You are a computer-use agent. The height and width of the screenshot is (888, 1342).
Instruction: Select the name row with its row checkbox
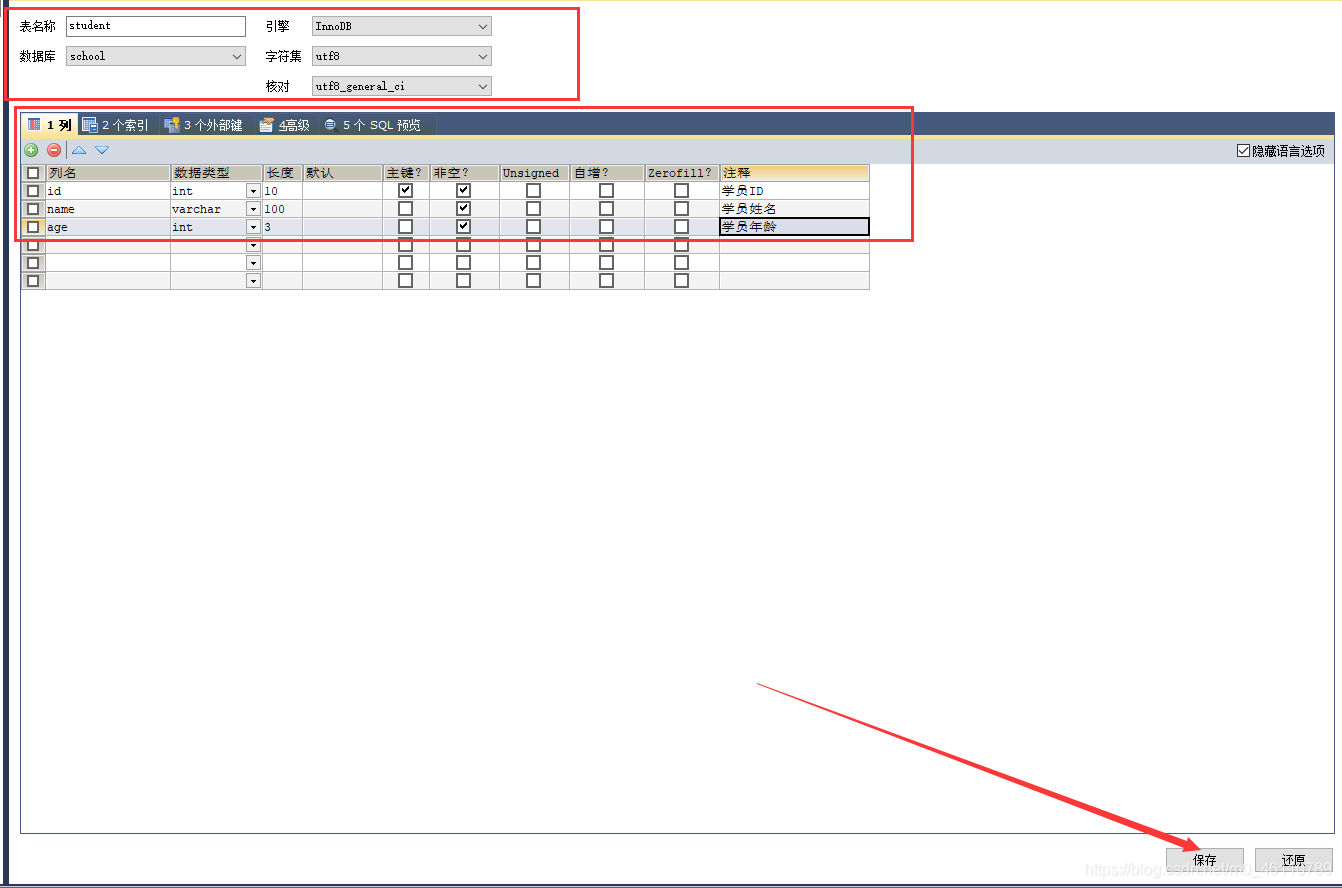point(33,208)
